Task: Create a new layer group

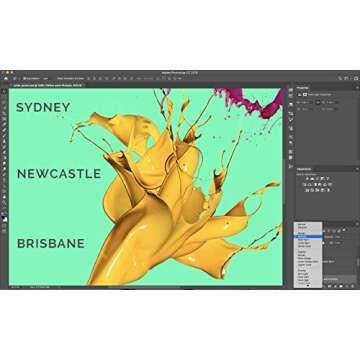Action: 341,286
